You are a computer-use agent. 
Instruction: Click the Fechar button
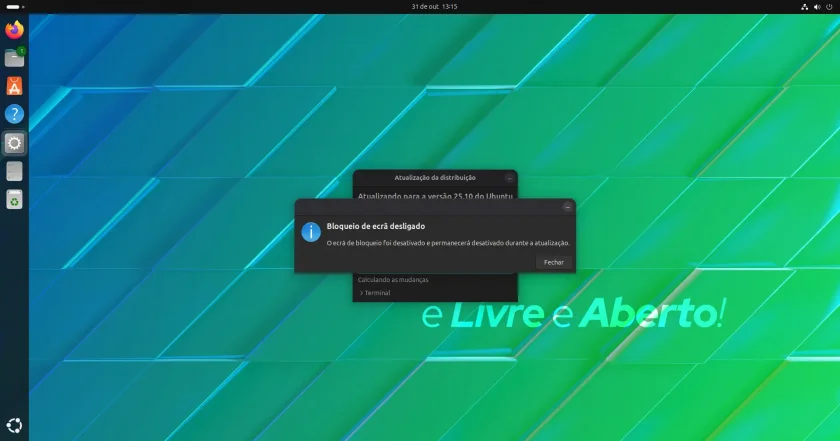click(553, 263)
